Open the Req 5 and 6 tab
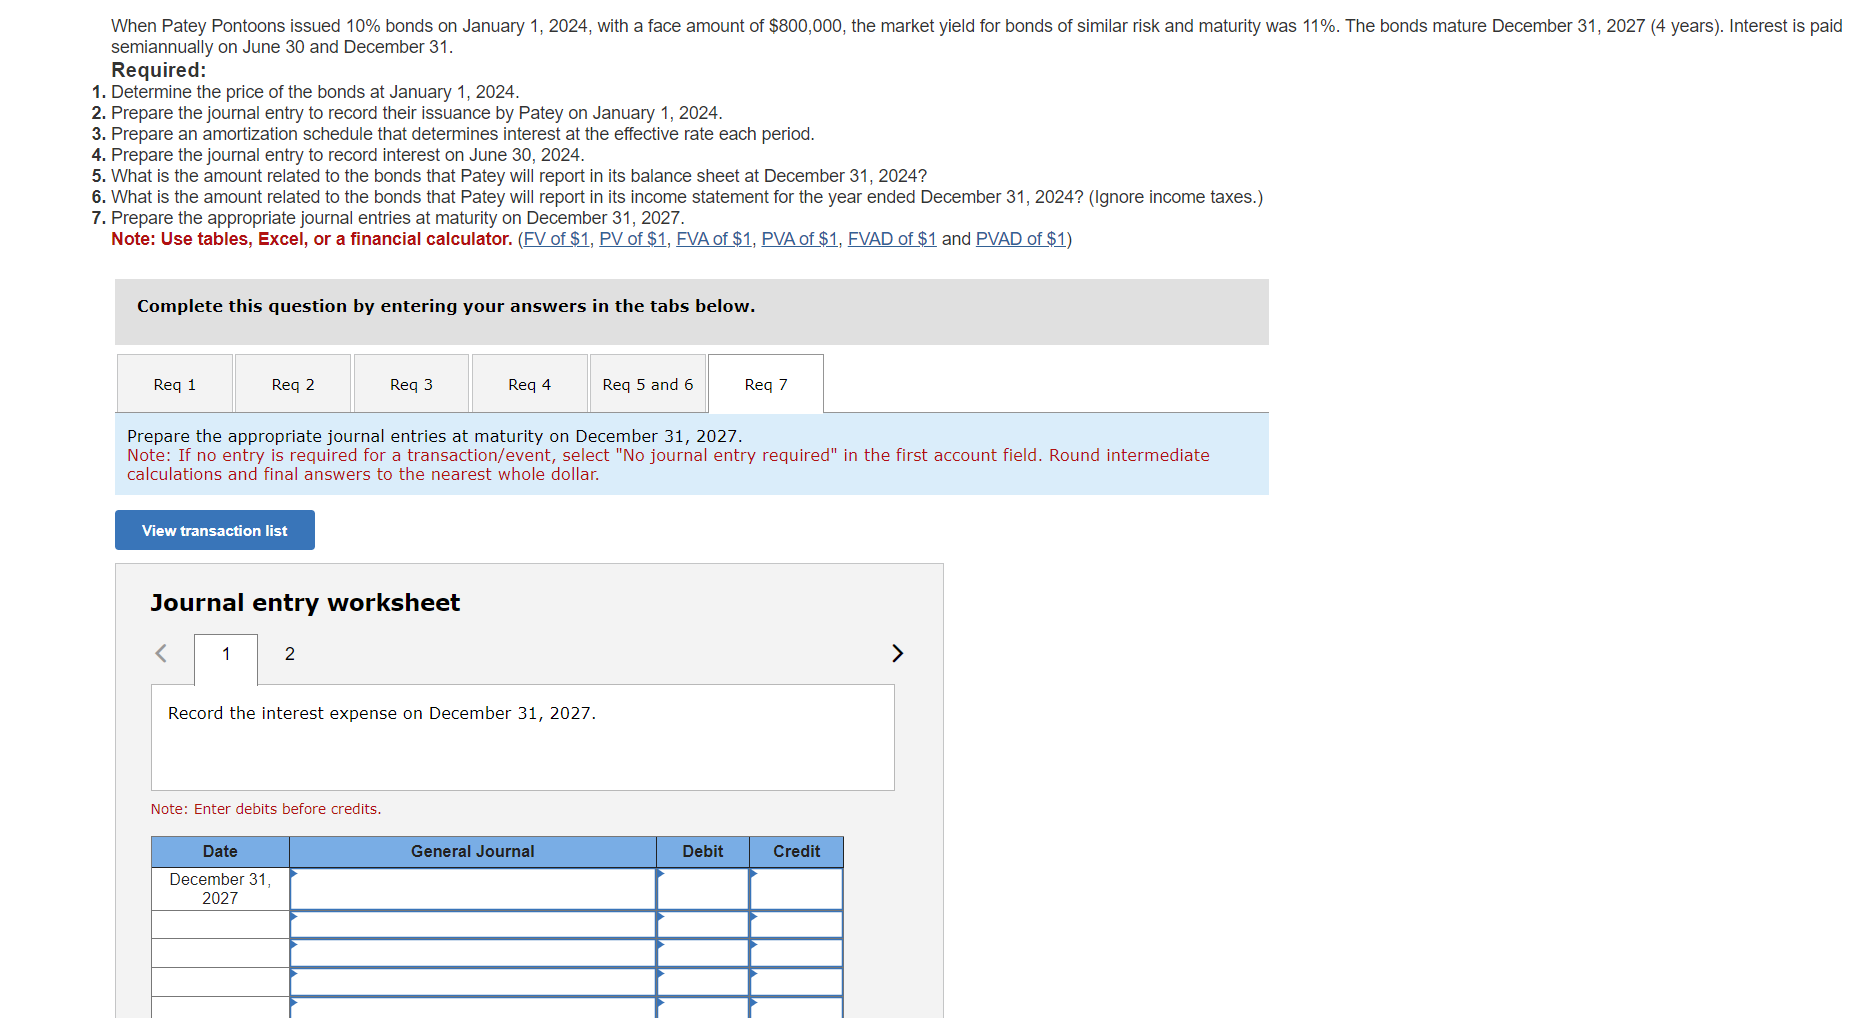Viewport: 1866px width, 1018px height. coord(647,383)
